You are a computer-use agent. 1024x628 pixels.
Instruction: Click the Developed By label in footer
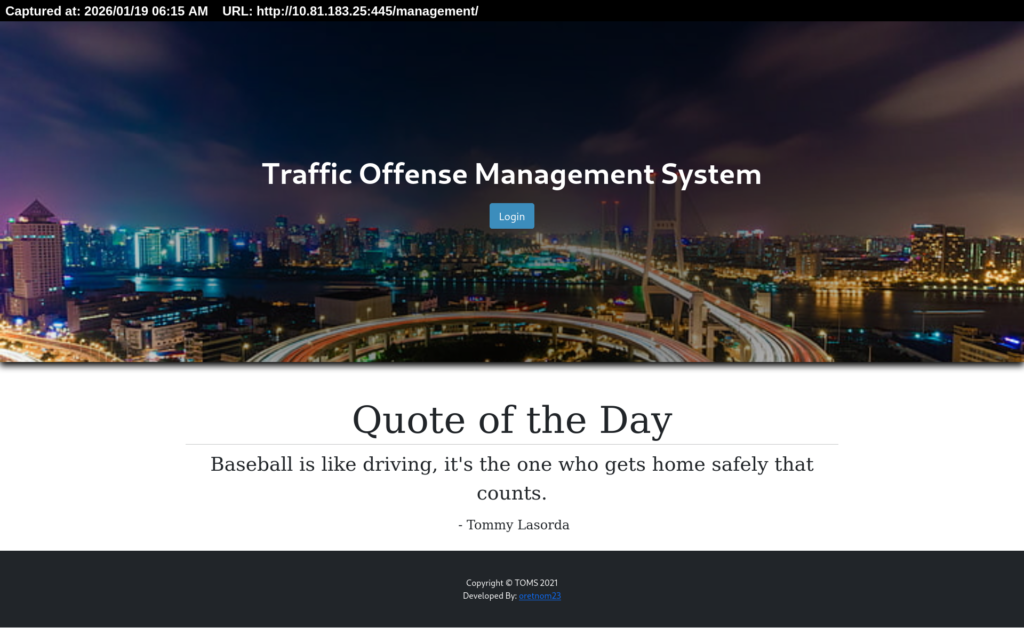[489, 596]
